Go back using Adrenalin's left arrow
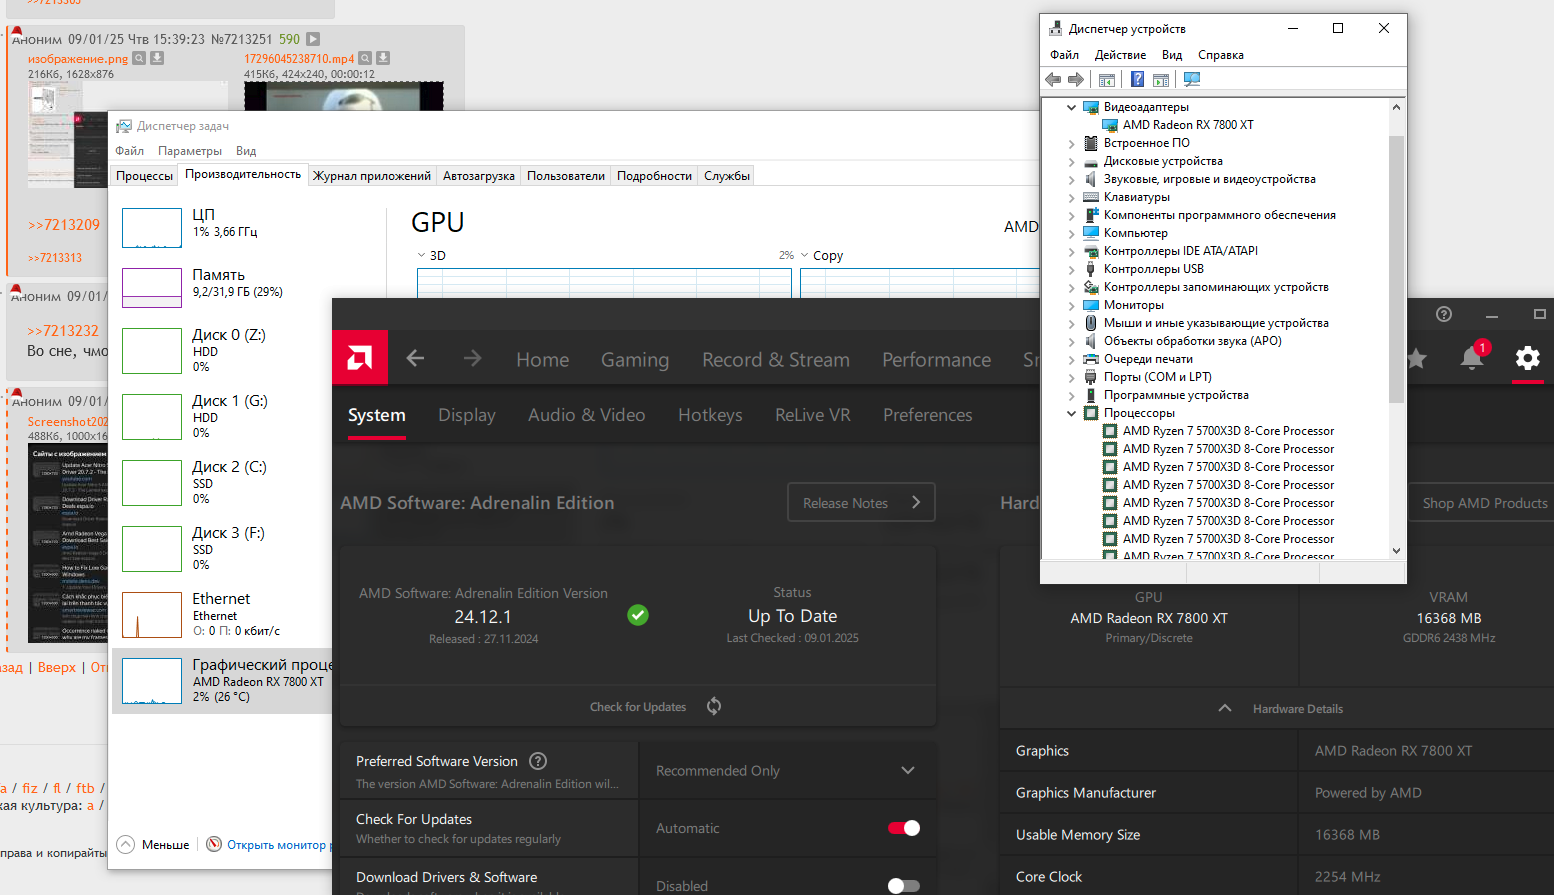1554x895 pixels. tap(416, 358)
